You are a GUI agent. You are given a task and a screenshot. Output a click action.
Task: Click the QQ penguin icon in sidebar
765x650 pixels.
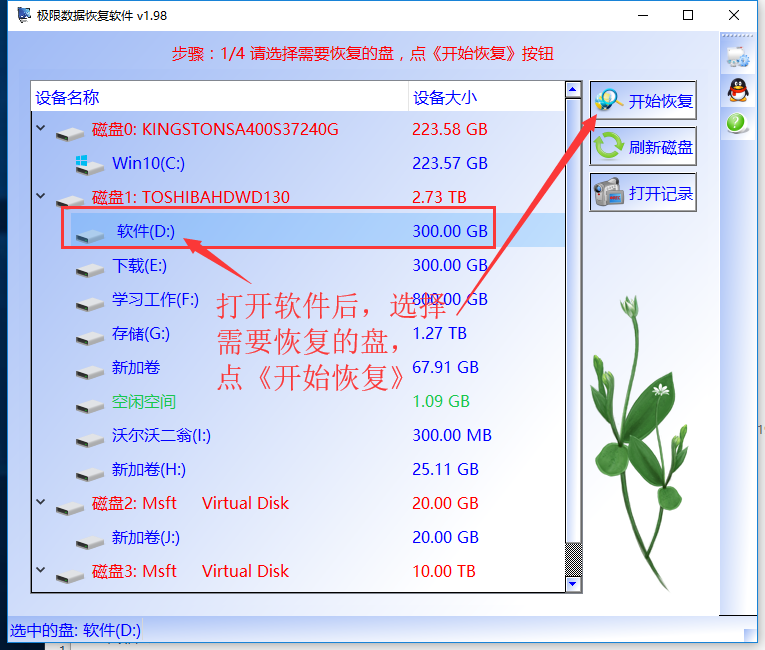point(738,90)
